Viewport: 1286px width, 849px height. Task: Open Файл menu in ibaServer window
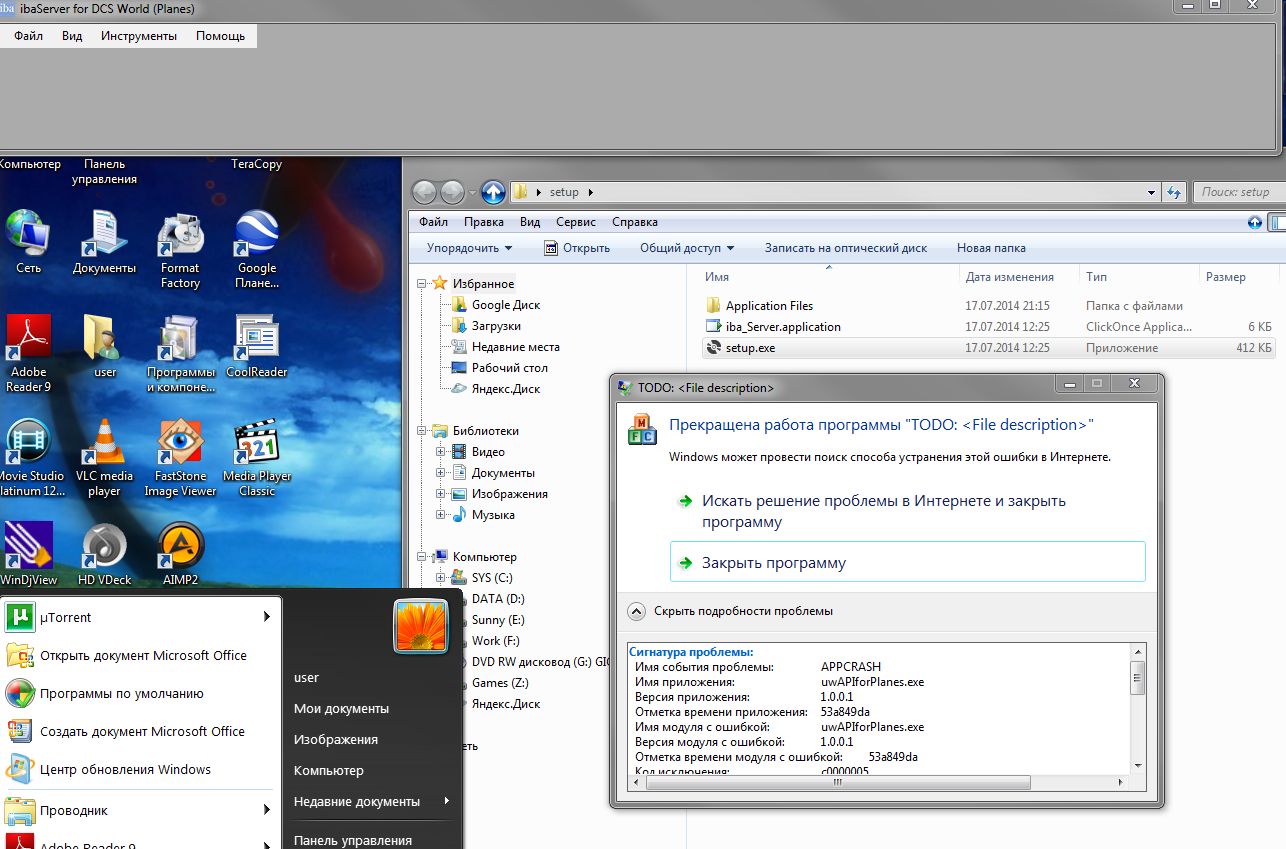(28, 36)
